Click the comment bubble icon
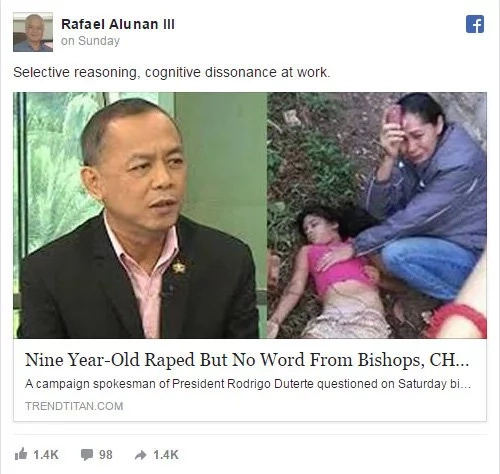This screenshot has width=500, height=474. pyautogui.click(x=87, y=455)
